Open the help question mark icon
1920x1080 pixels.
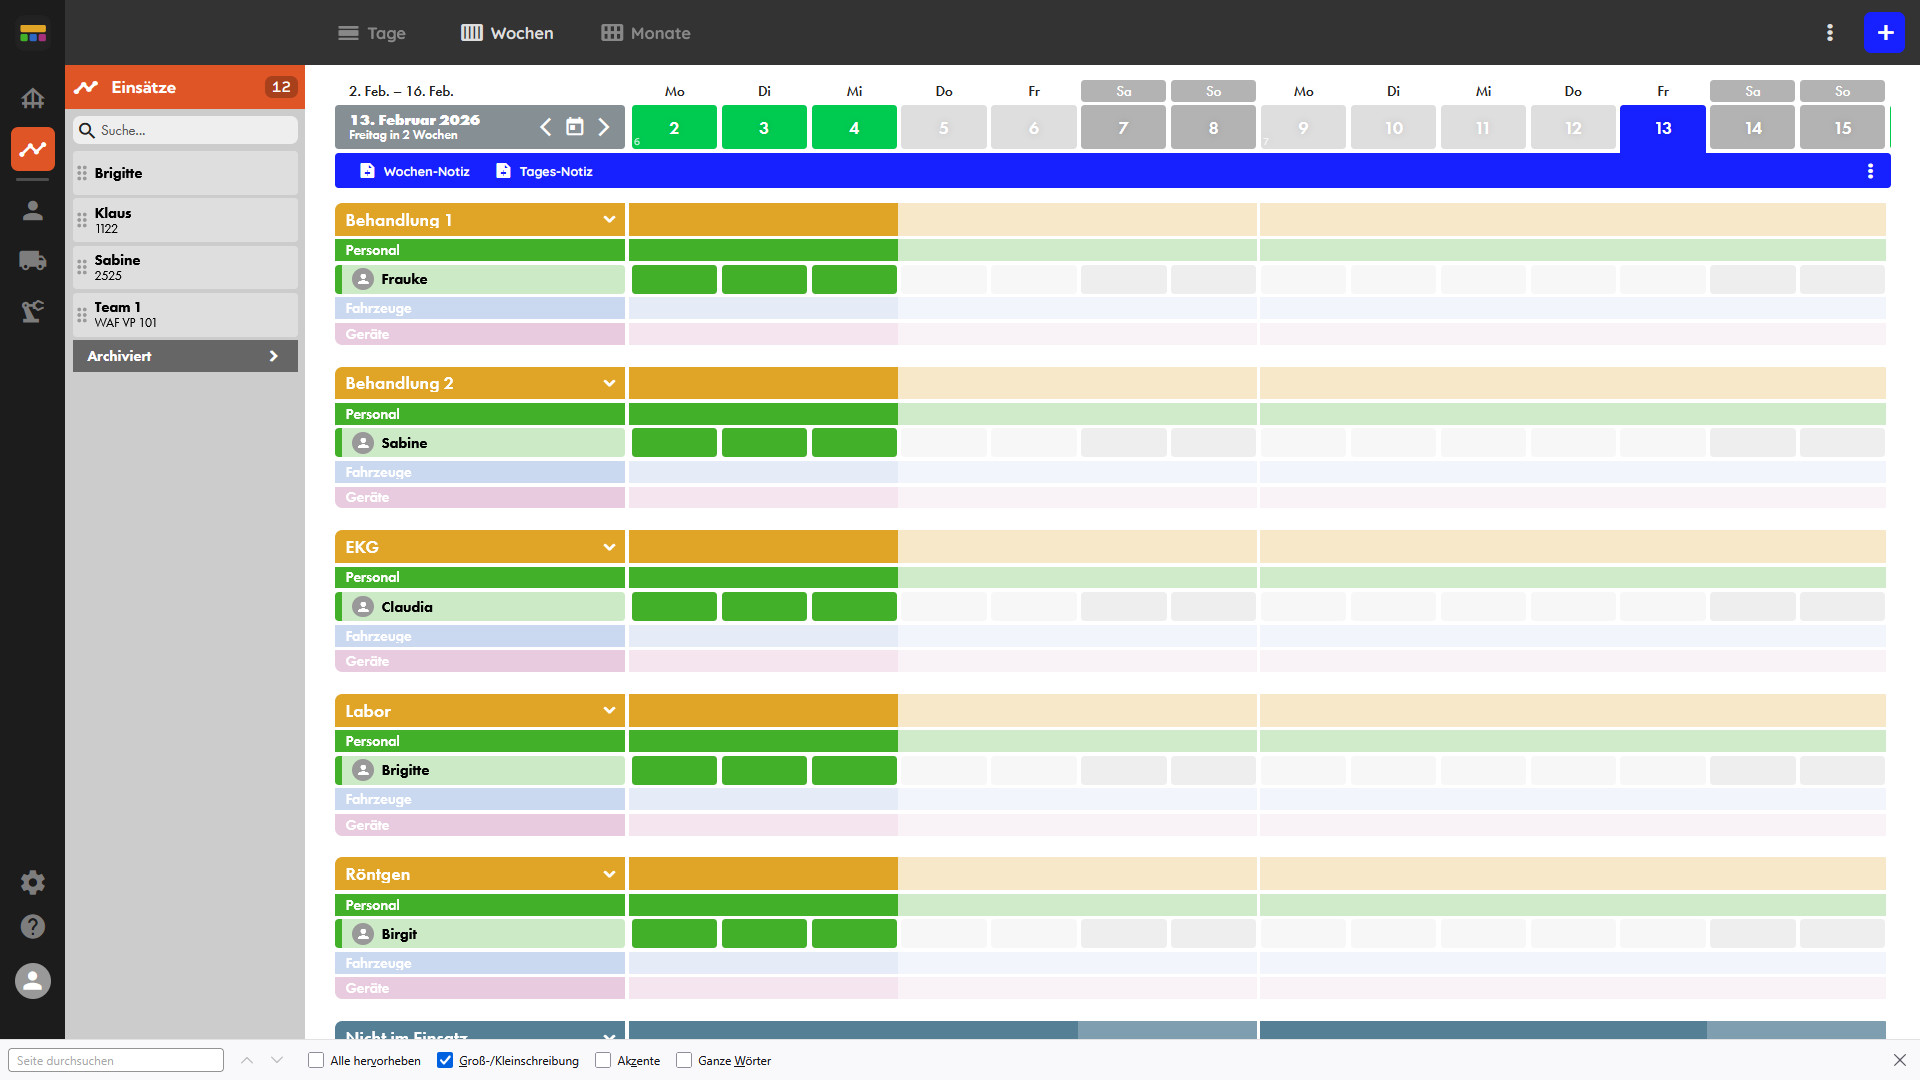pos(32,927)
